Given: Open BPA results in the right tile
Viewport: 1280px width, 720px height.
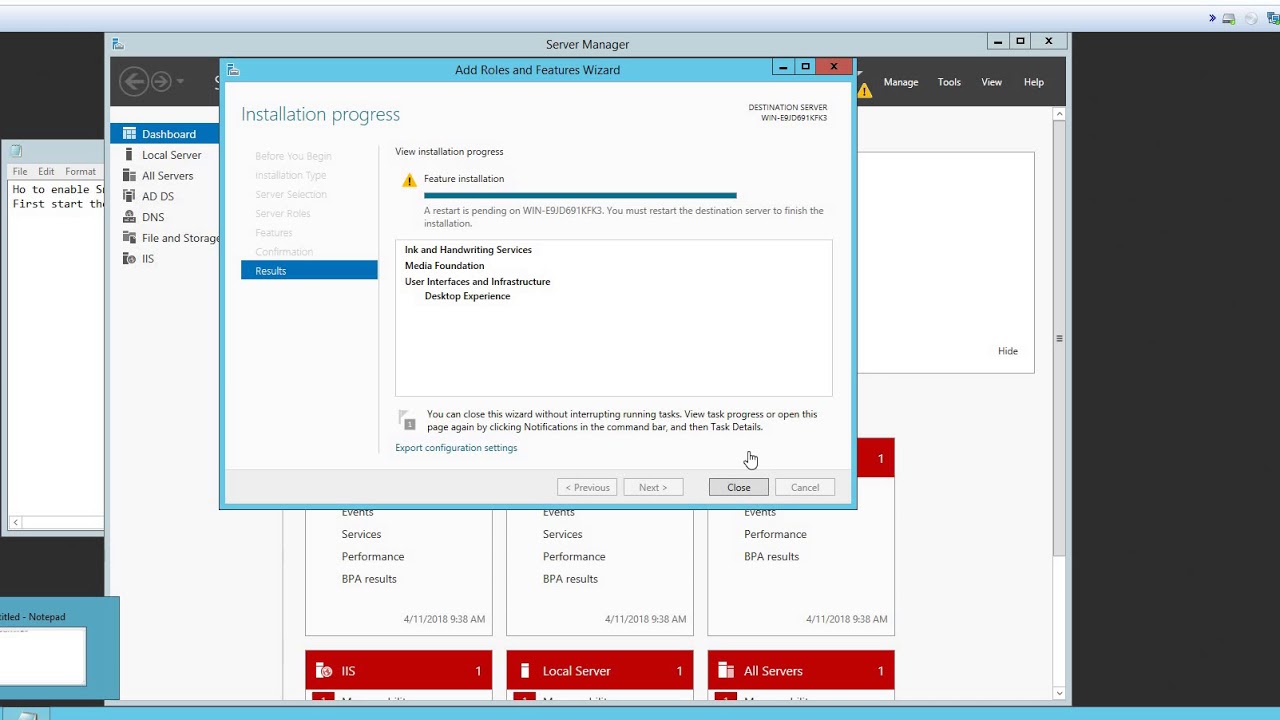Looking at the screenshot, I should pyautogui.click(x=771, y=556).
